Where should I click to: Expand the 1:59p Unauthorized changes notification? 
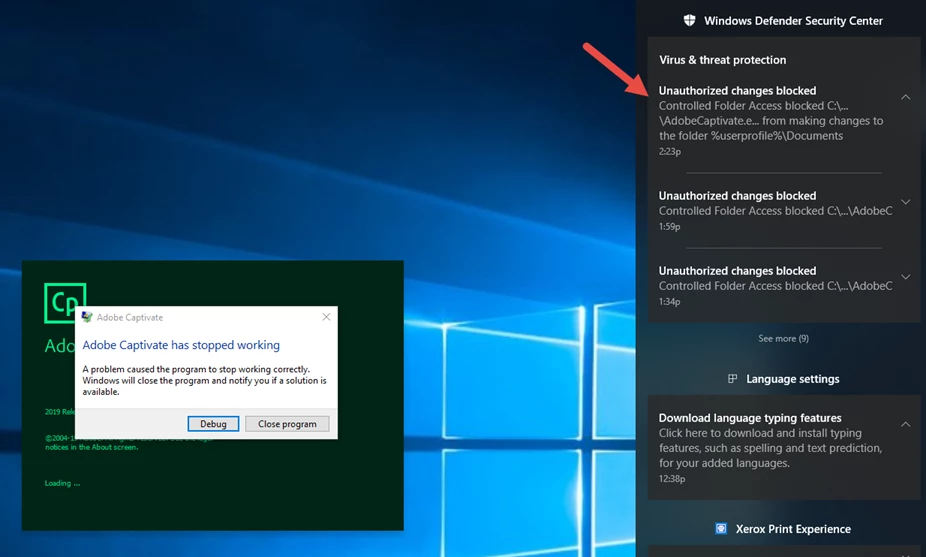(x=905, y=202)
